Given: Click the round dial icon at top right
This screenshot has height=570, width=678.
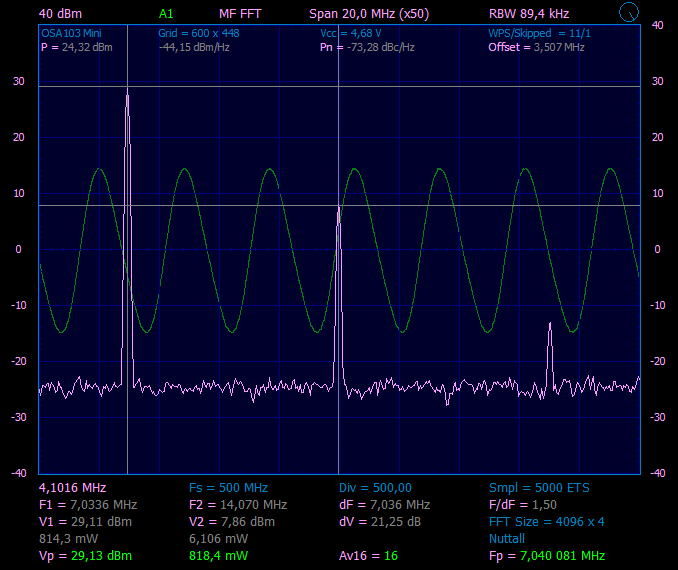Looking at the screenshot, I should (629, 13).
